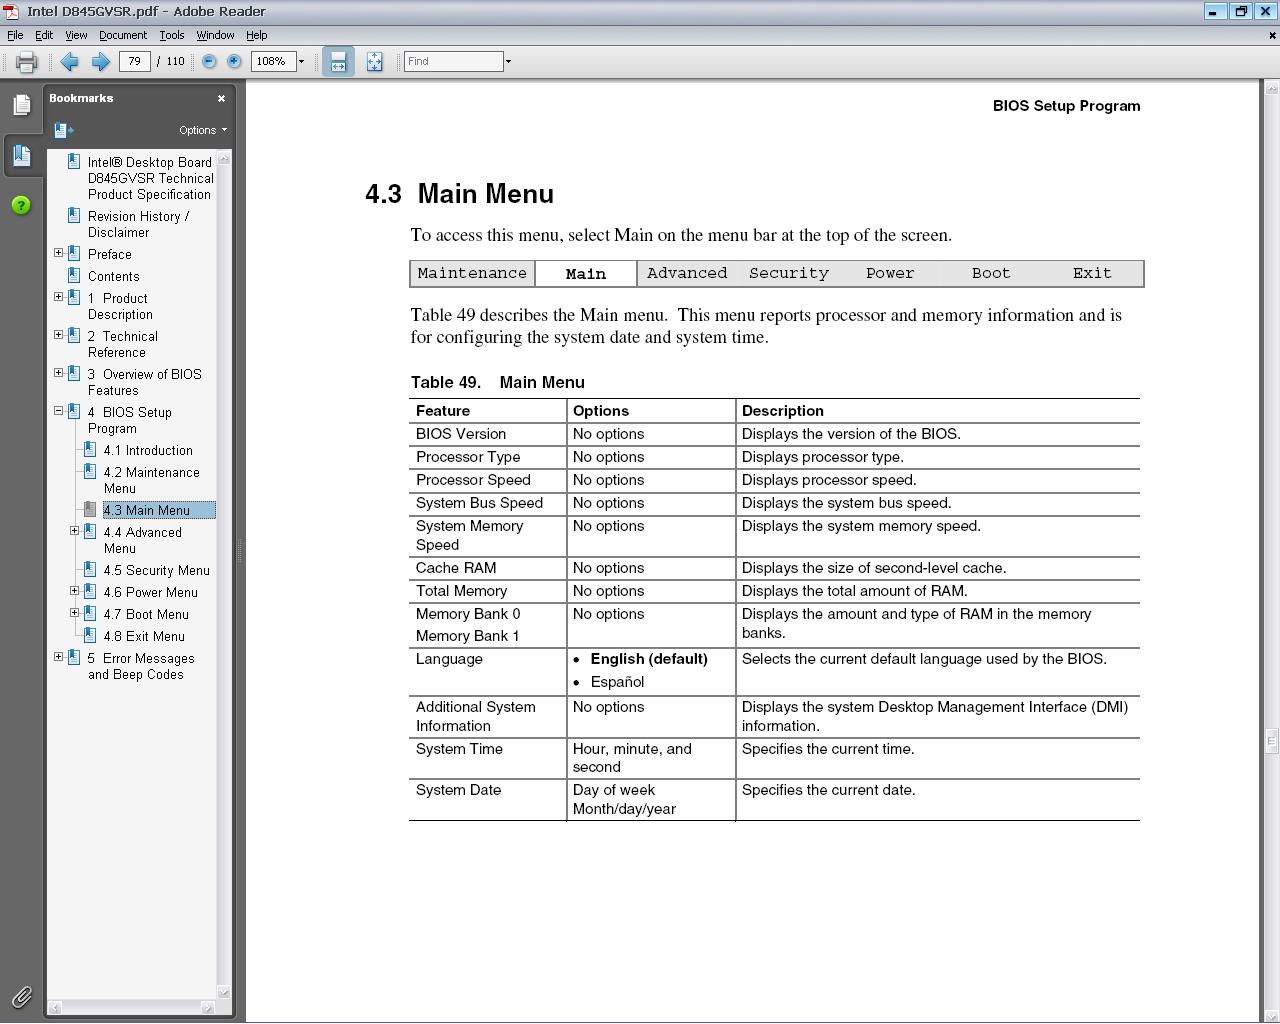1280x1024 pixels.
Task: Jump to the 4.8 Exit Menu bookmark
Action: tap(144, 636)
